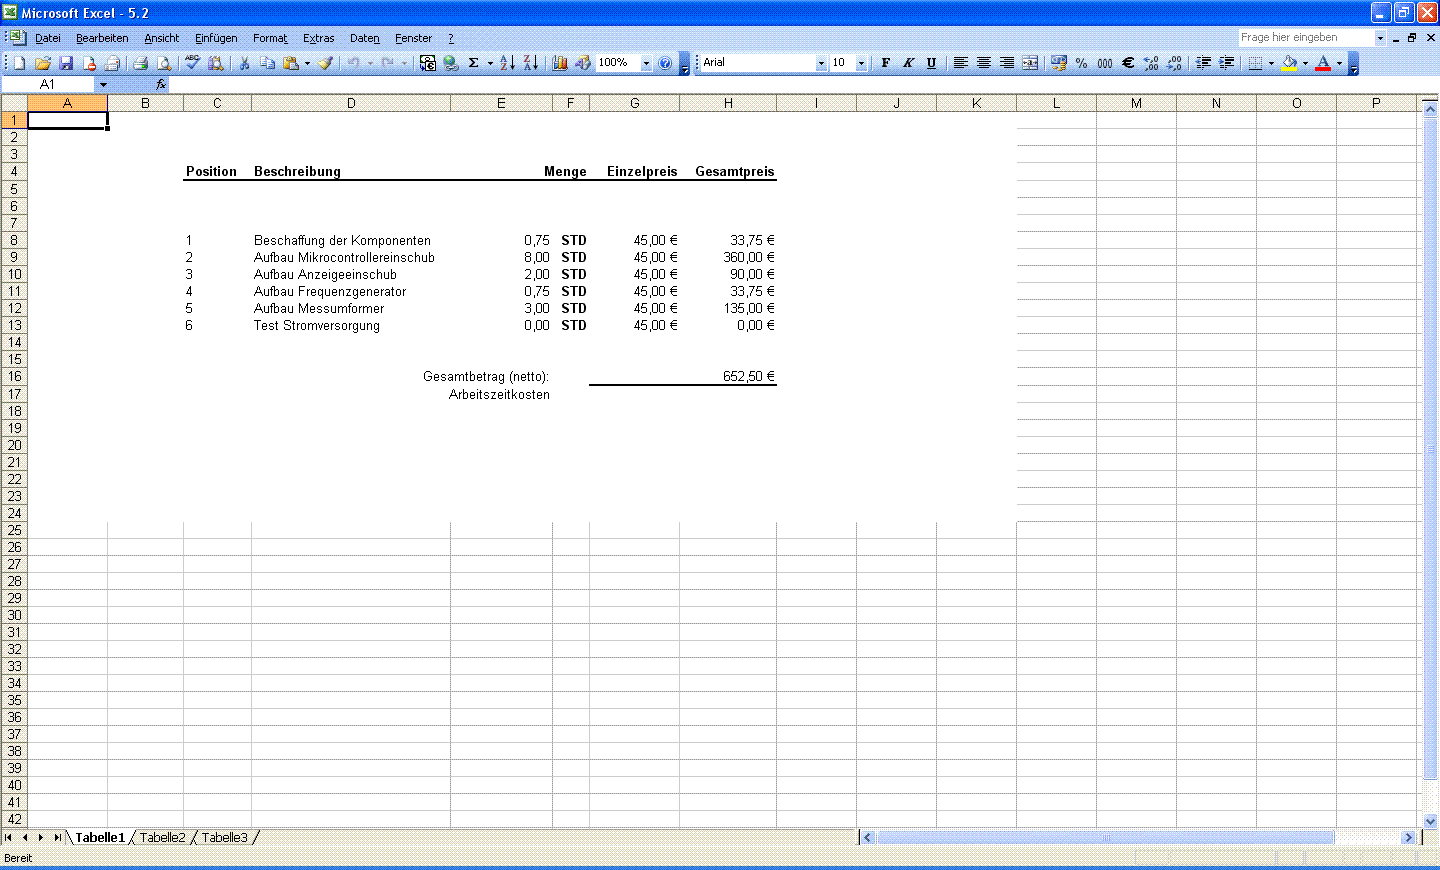Expand the Arial font name dropdown
This screenshot has height=870, width=1440.
coord(821,63)
